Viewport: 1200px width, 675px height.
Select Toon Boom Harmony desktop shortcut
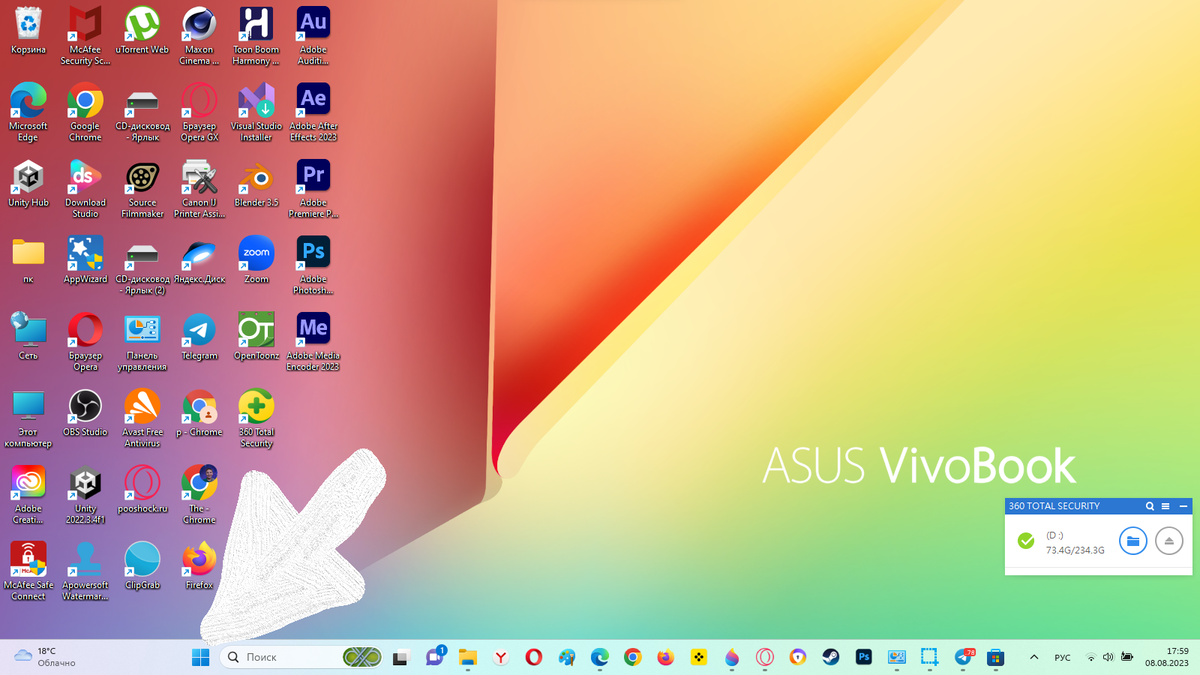point(256,35)
